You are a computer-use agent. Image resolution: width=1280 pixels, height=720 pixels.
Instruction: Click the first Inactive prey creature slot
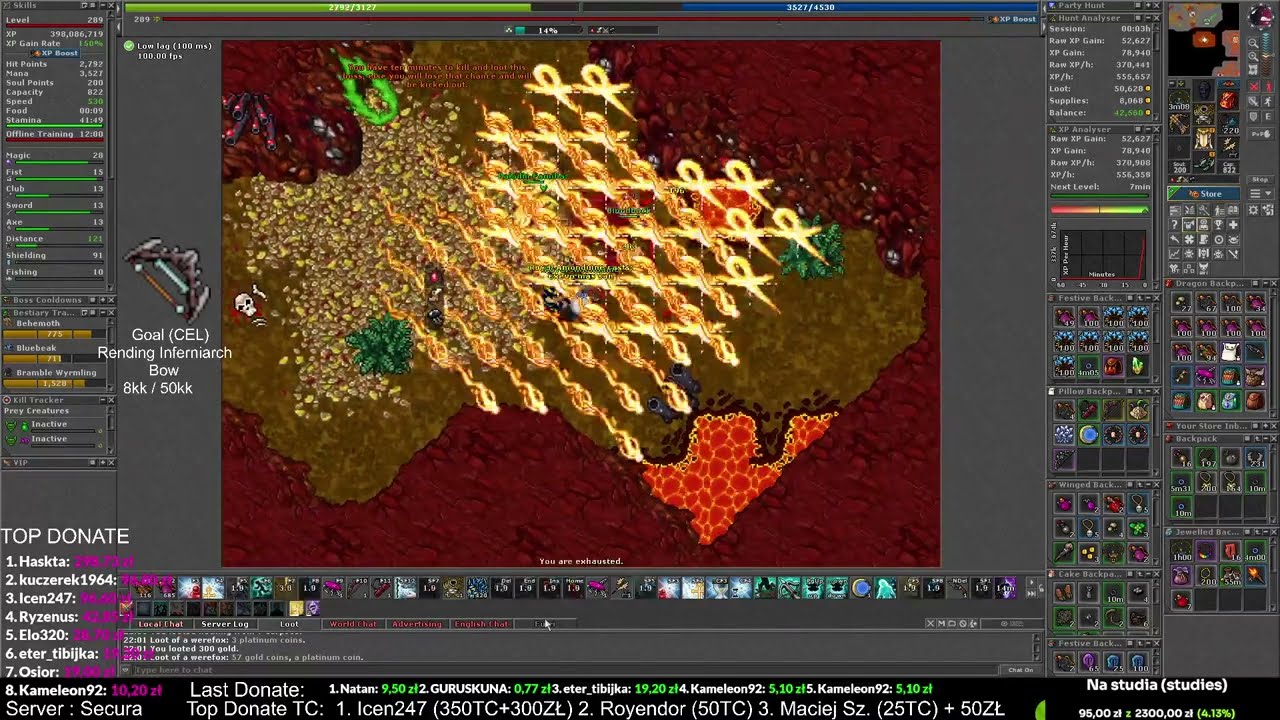[54, 427]
